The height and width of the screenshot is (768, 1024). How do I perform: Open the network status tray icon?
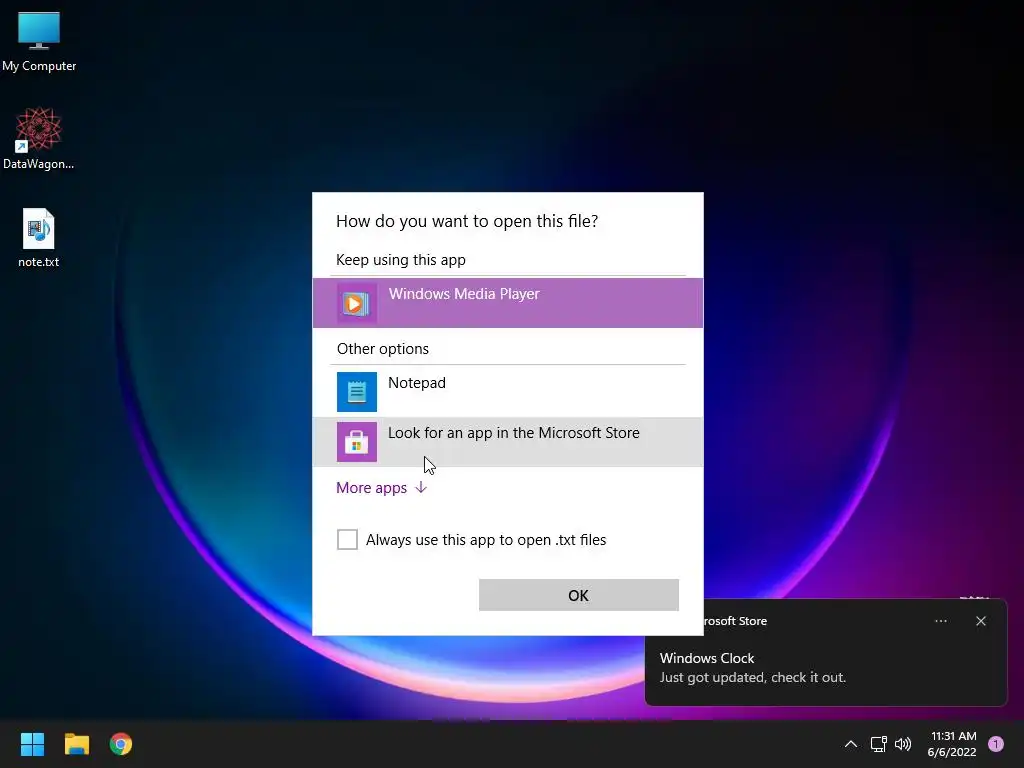tap(878, 744)
